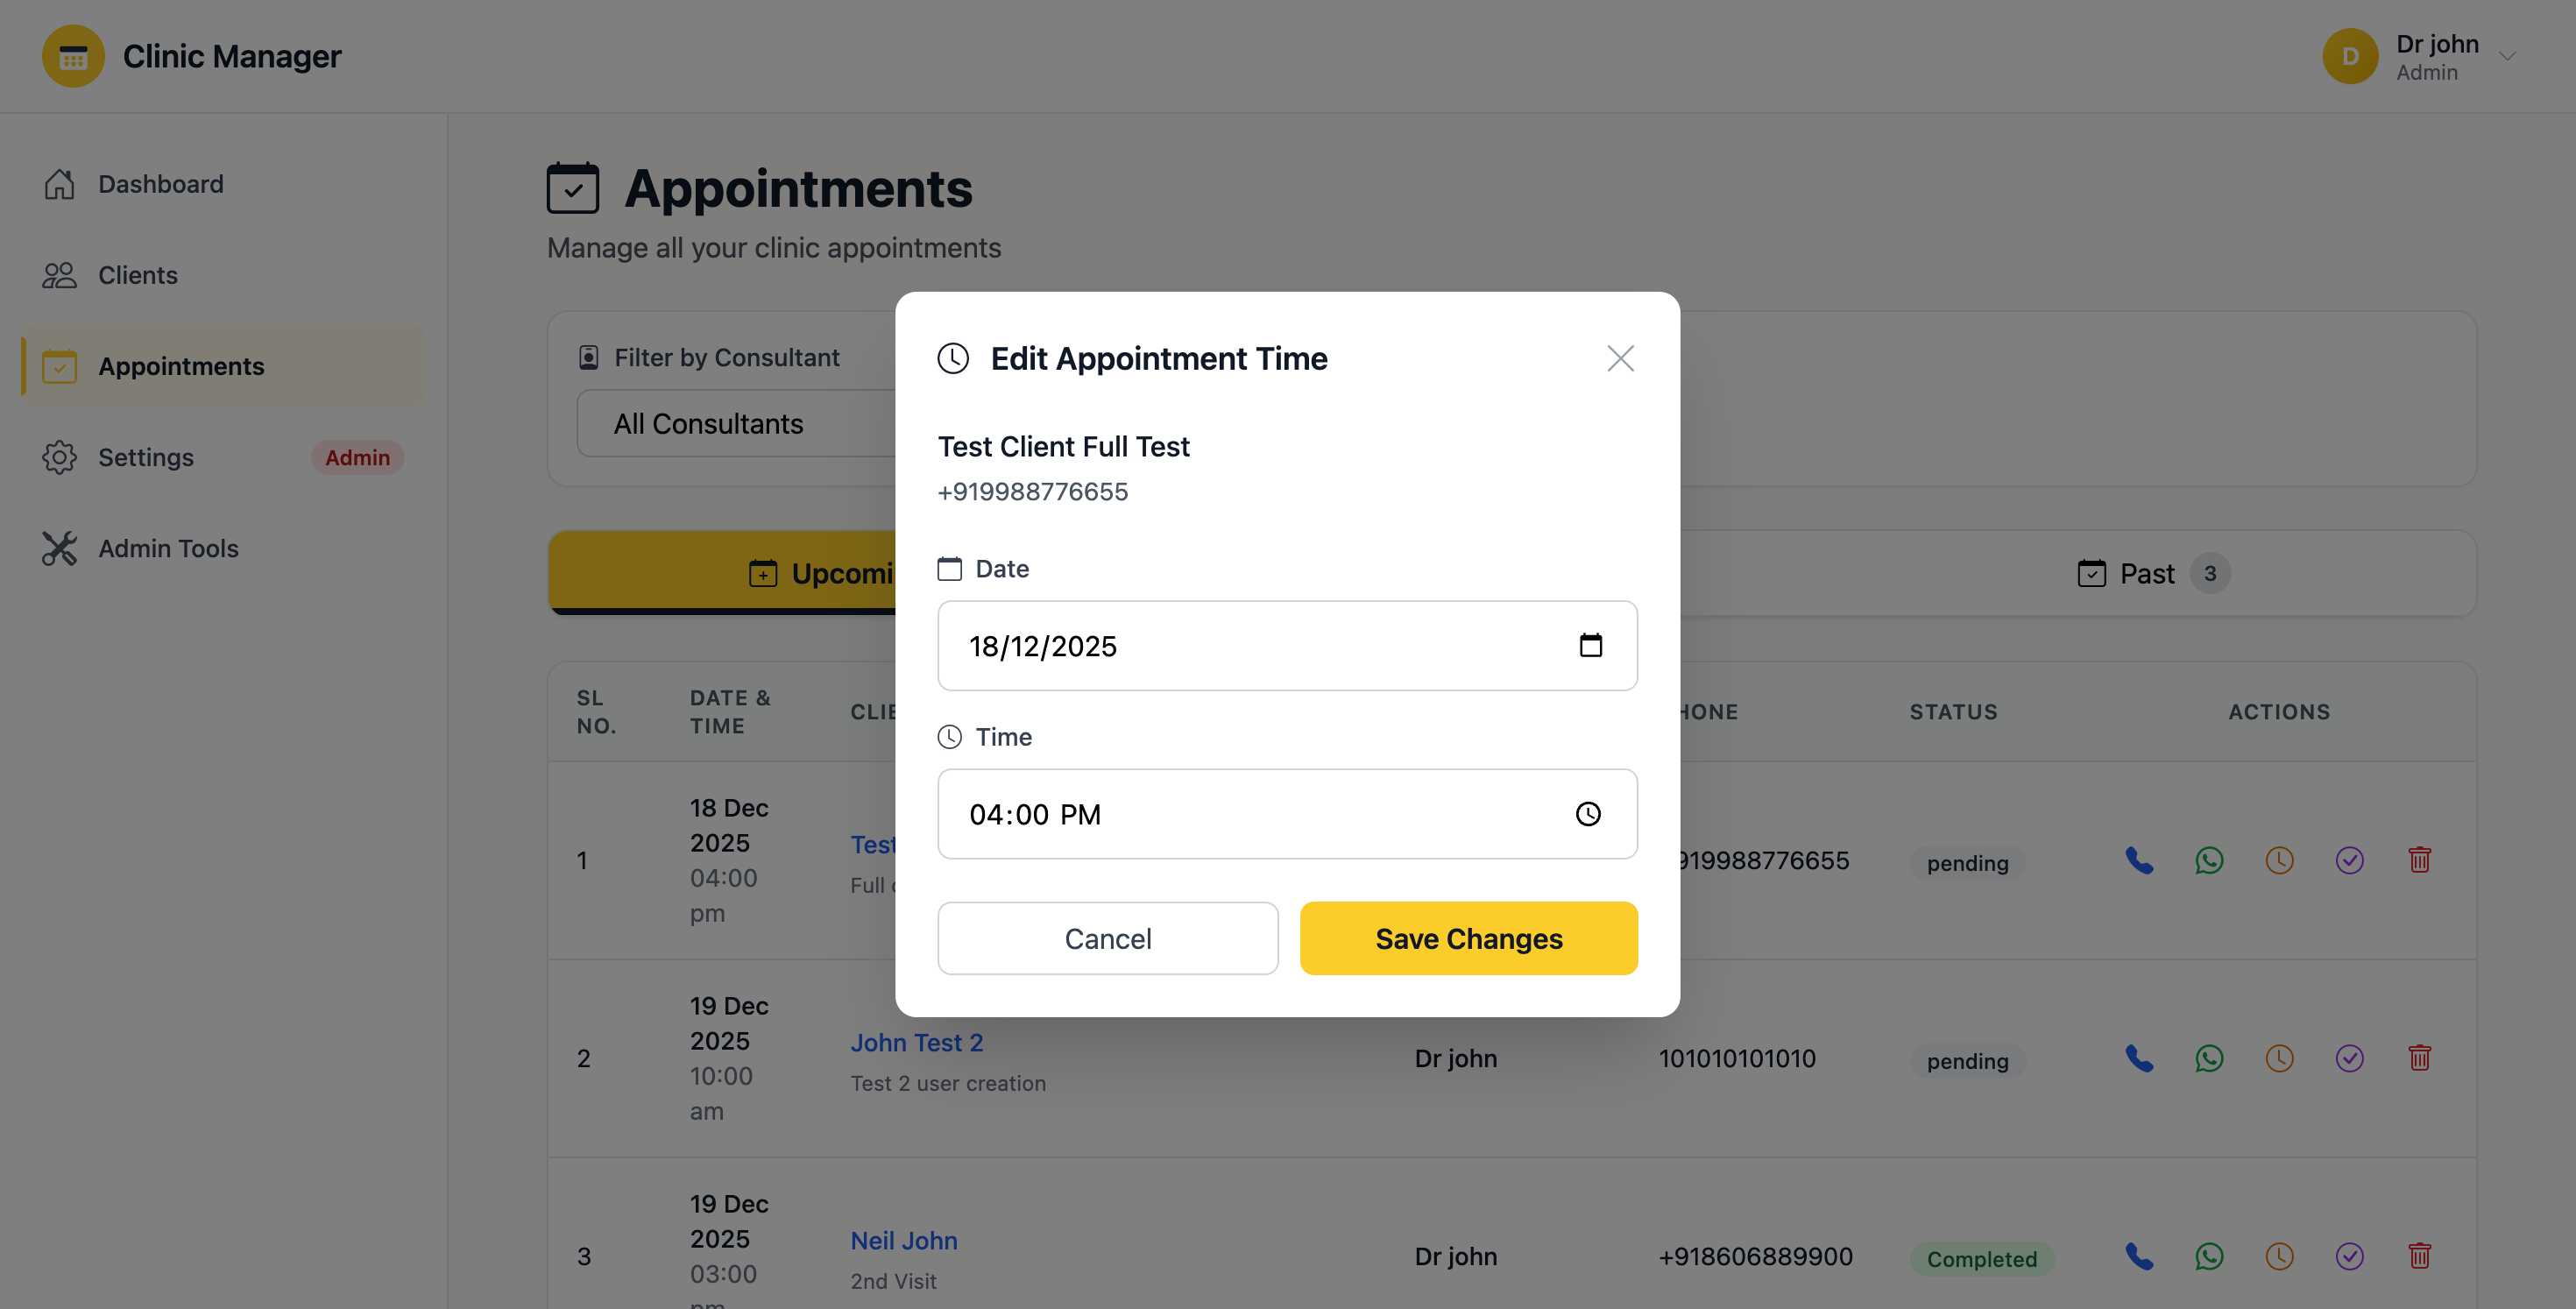
Task: Open calendar picker in the Date field
Action: (1592, 645)
